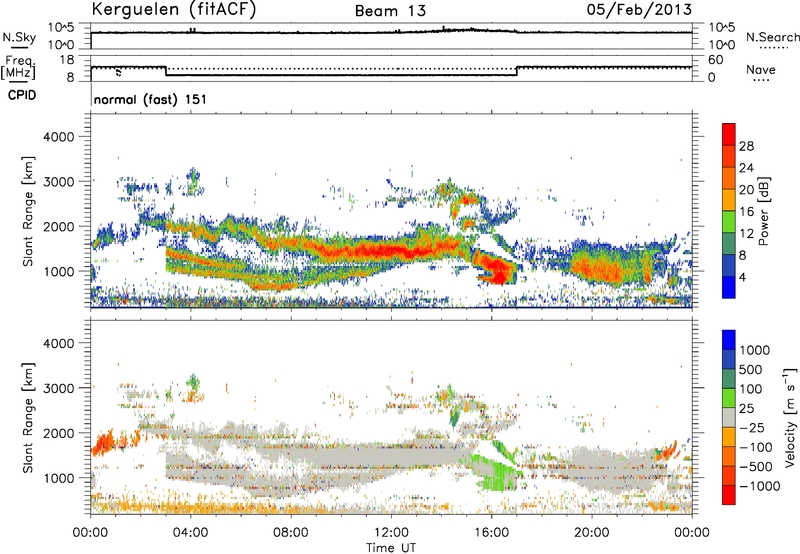Pick the red top segment of power colorbar
Image resolution: width=800 pixels, height=554 pixels.
(729, 134)
